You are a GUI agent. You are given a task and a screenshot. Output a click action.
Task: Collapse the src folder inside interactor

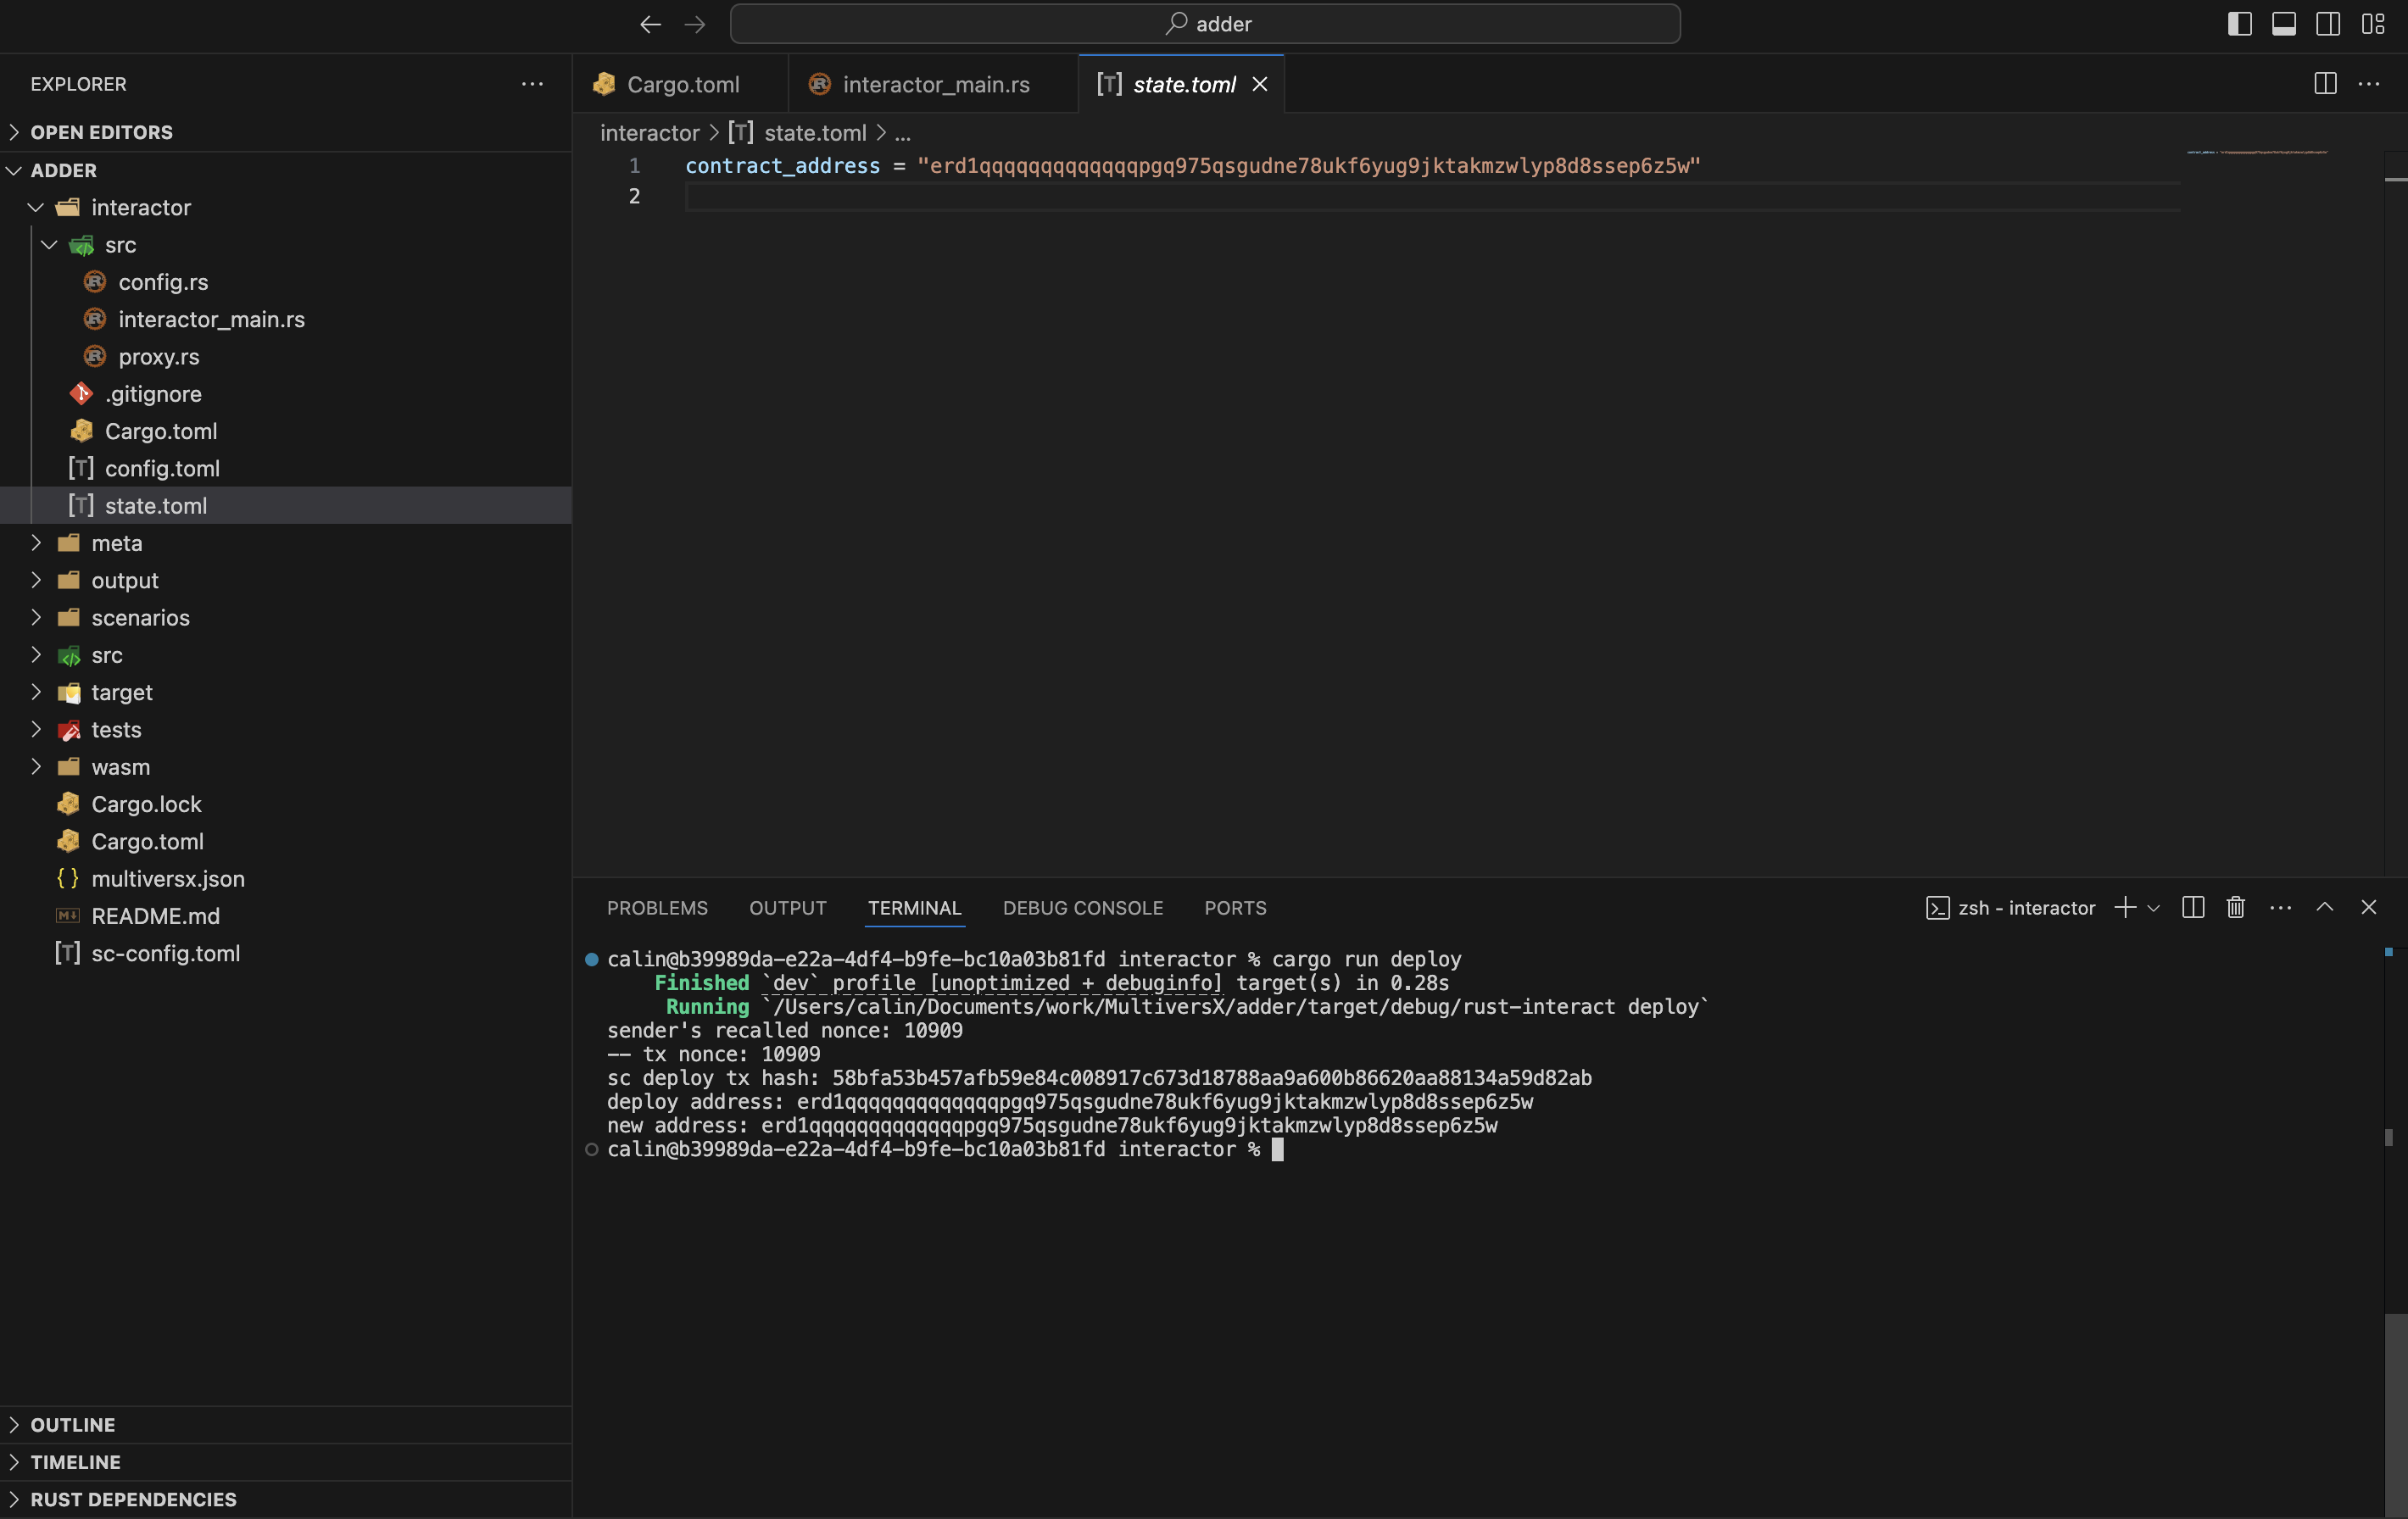click(x=286, y=245)
